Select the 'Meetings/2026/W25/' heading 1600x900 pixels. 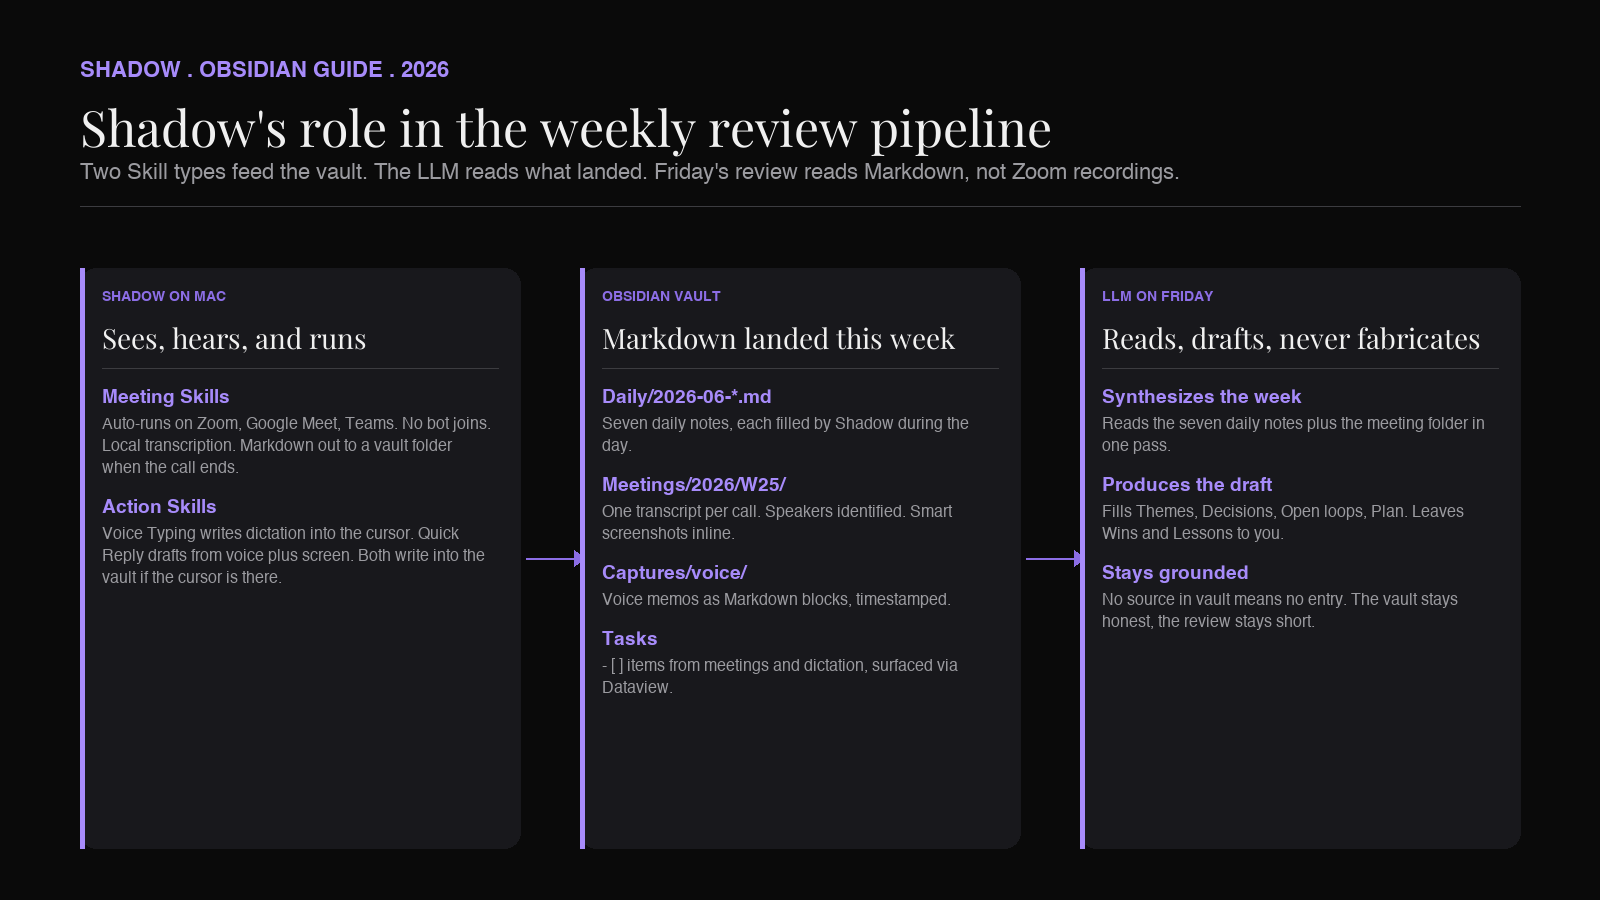[x=694, y=485]
